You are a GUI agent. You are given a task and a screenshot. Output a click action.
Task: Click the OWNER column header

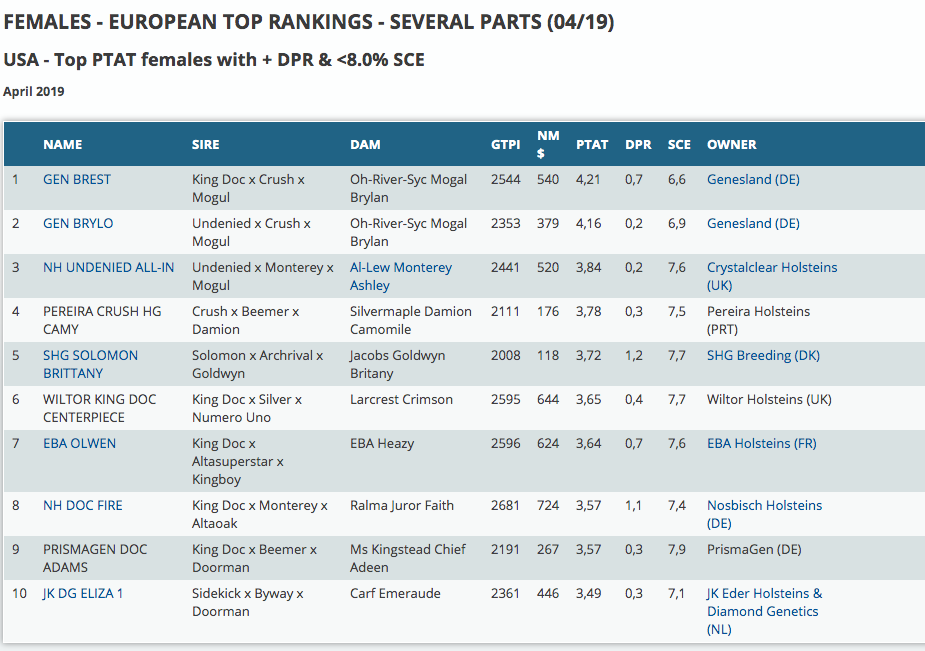[x=732, y=145]
